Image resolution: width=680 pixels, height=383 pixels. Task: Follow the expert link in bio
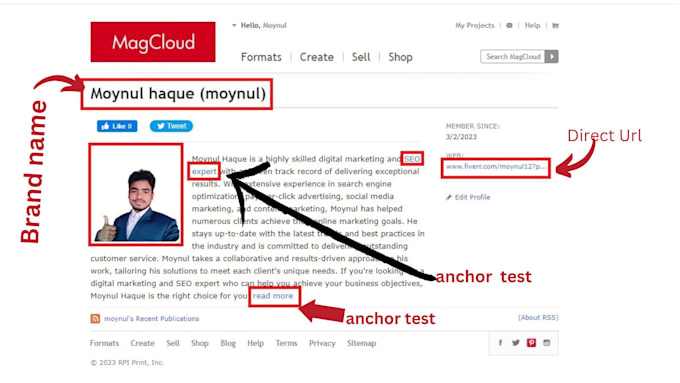tap(204, 172)
